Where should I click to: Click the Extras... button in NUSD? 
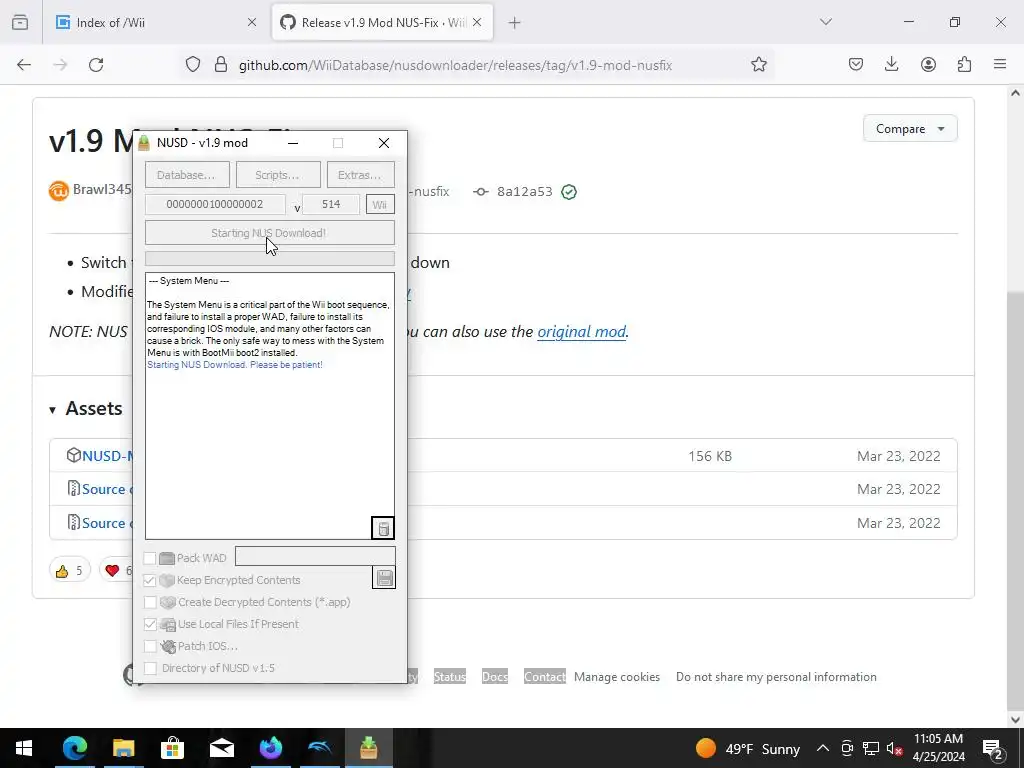point(360,175)
